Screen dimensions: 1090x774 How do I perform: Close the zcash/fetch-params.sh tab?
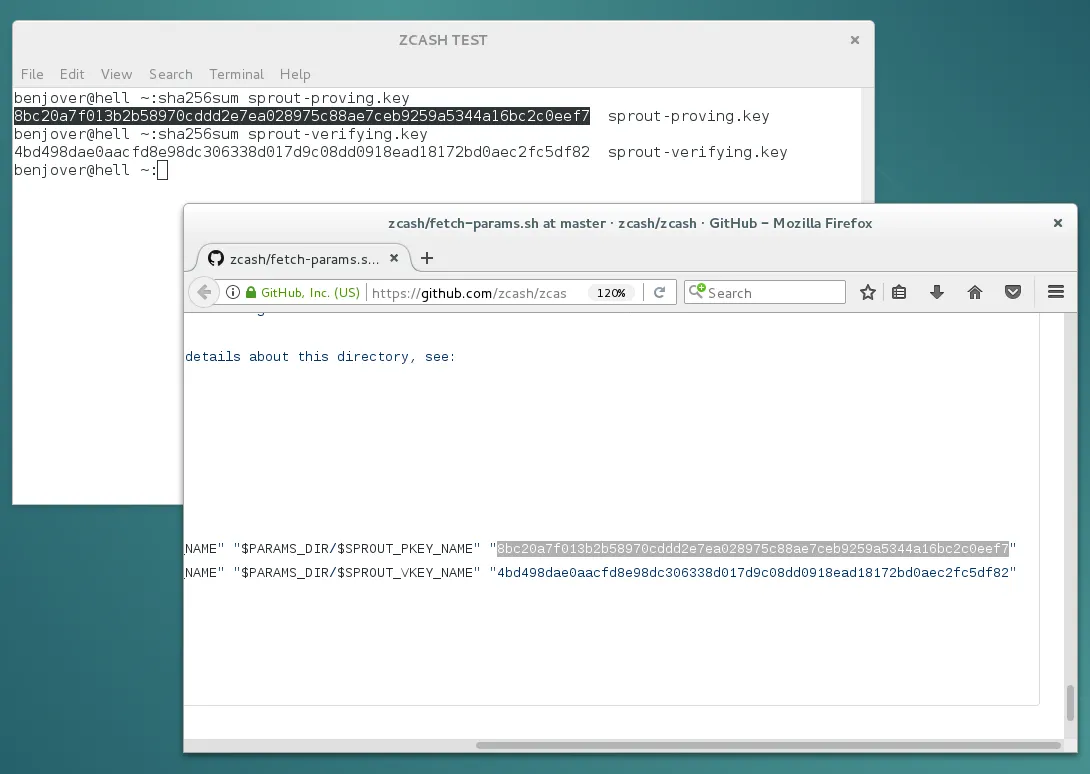point(394,258)
